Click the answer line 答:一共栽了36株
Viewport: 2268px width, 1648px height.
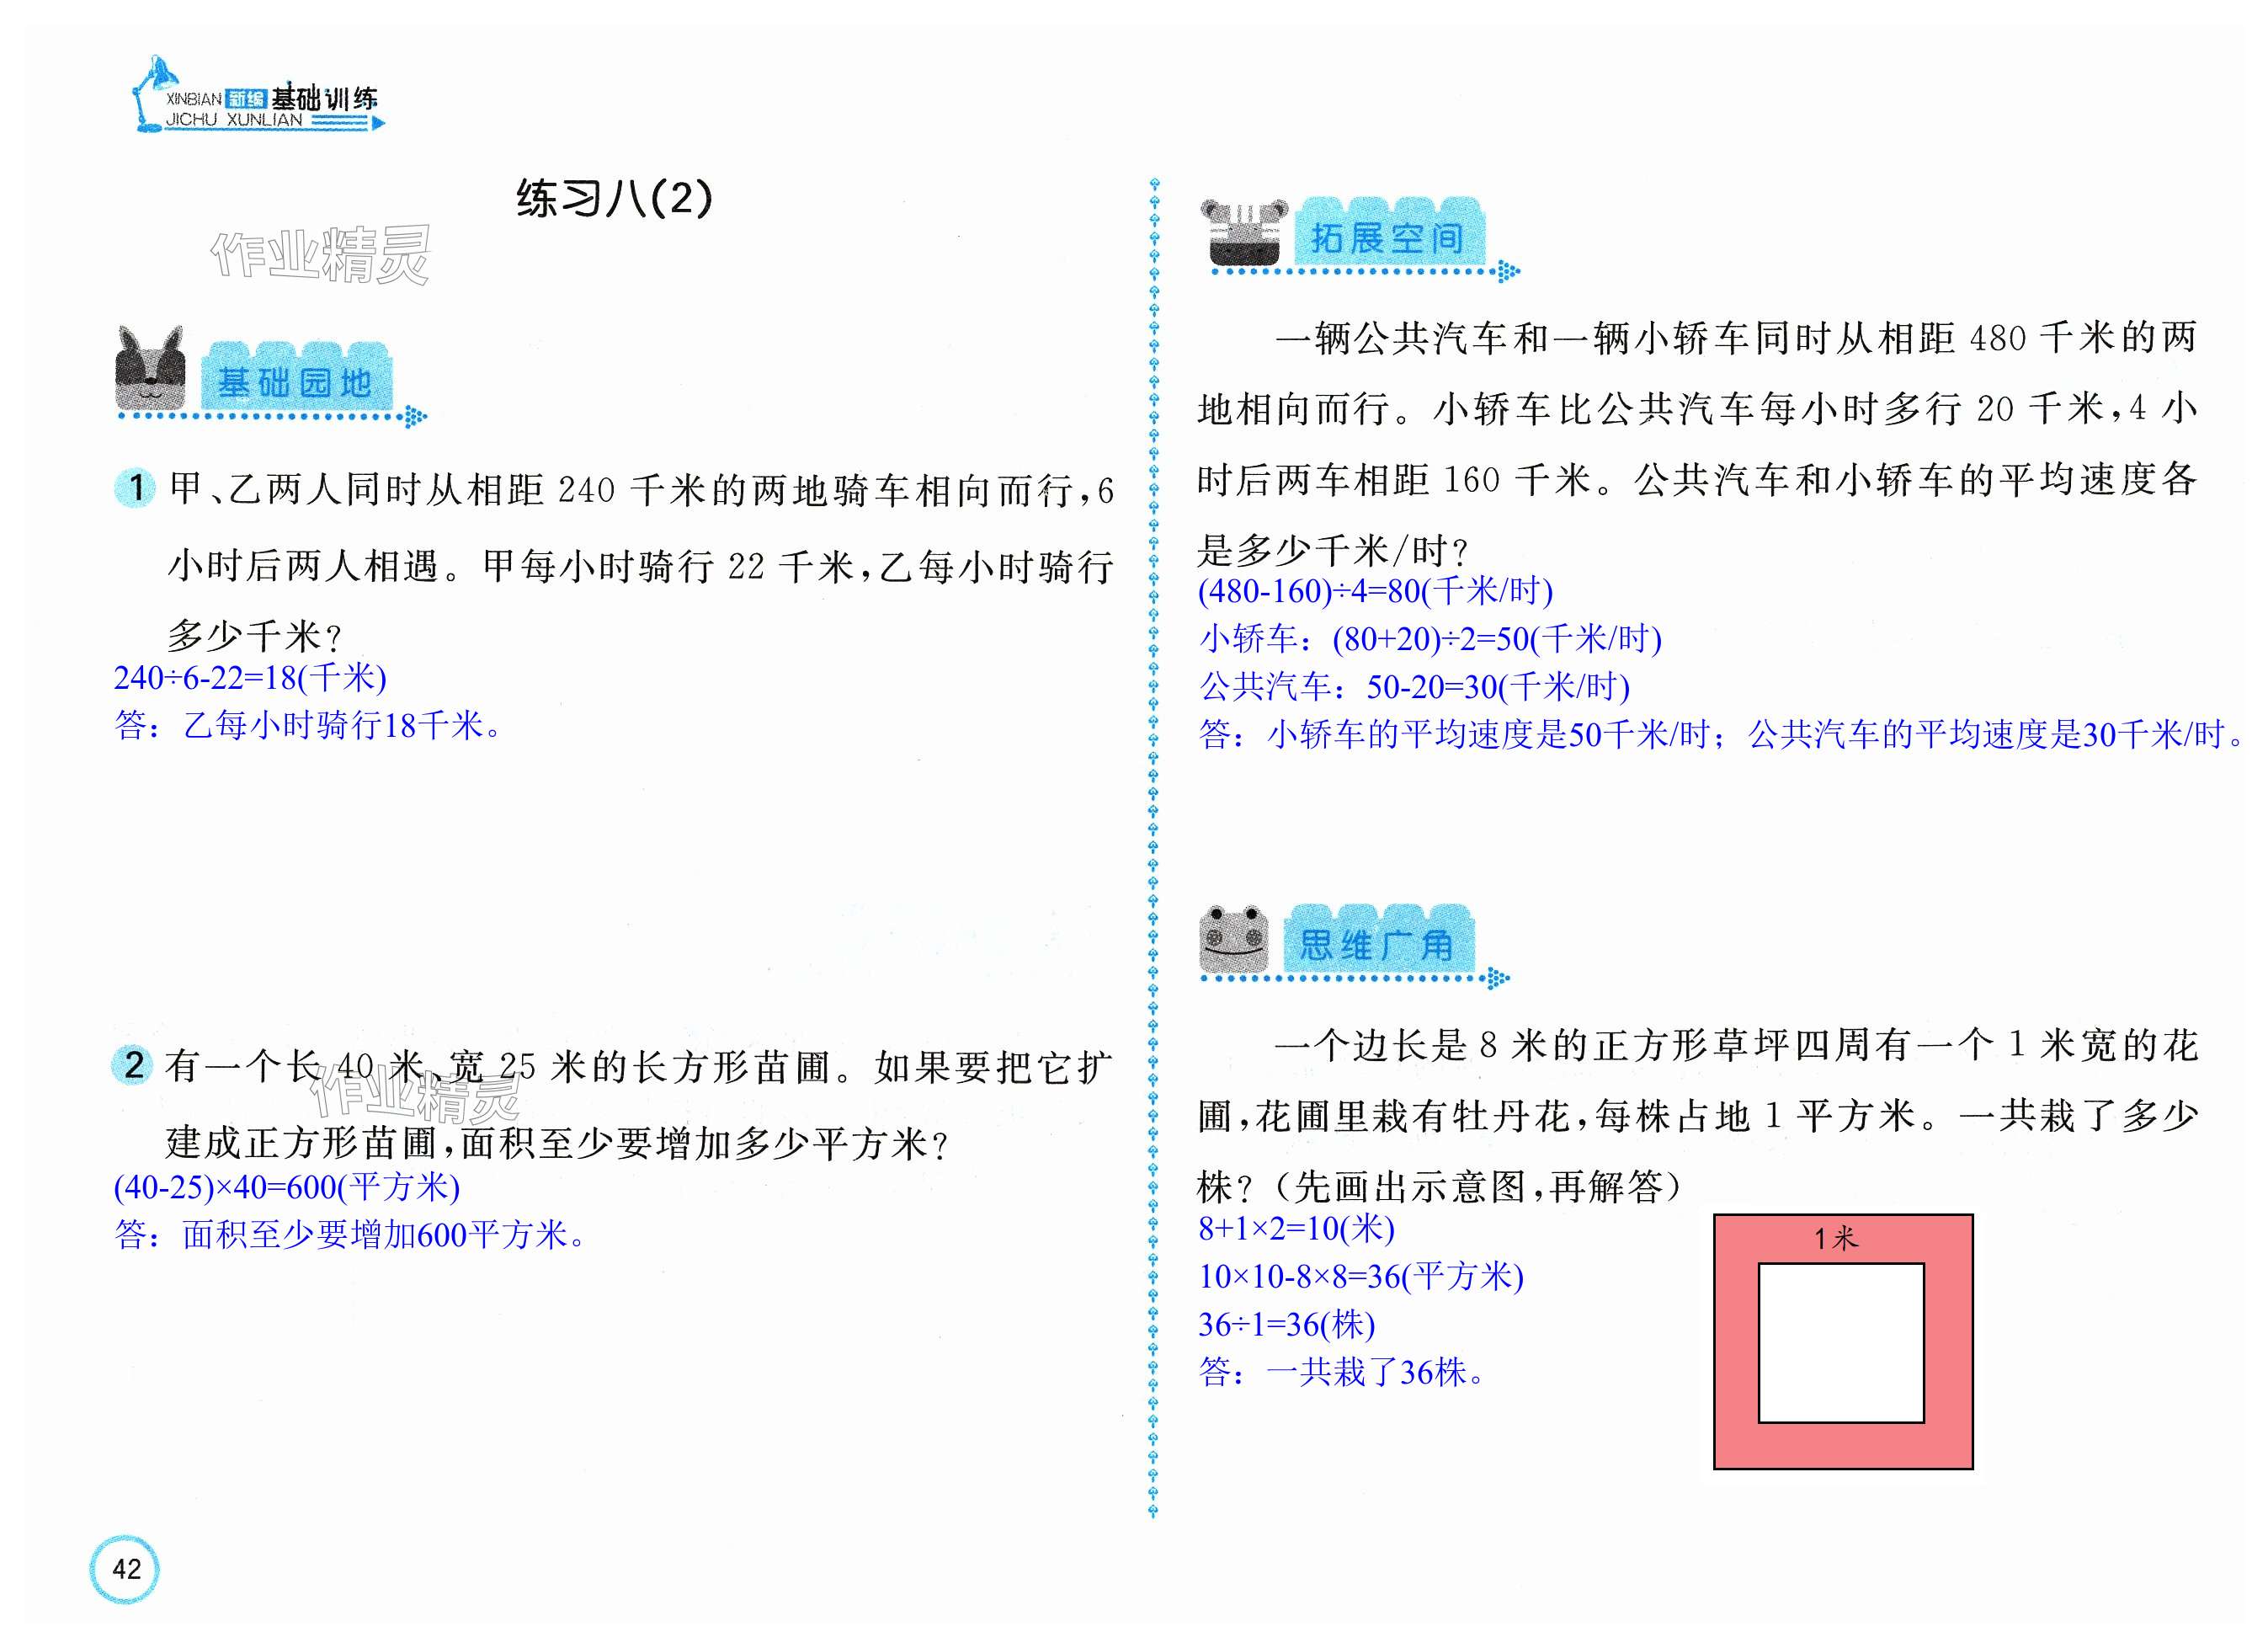[x=1340, y=1372]
